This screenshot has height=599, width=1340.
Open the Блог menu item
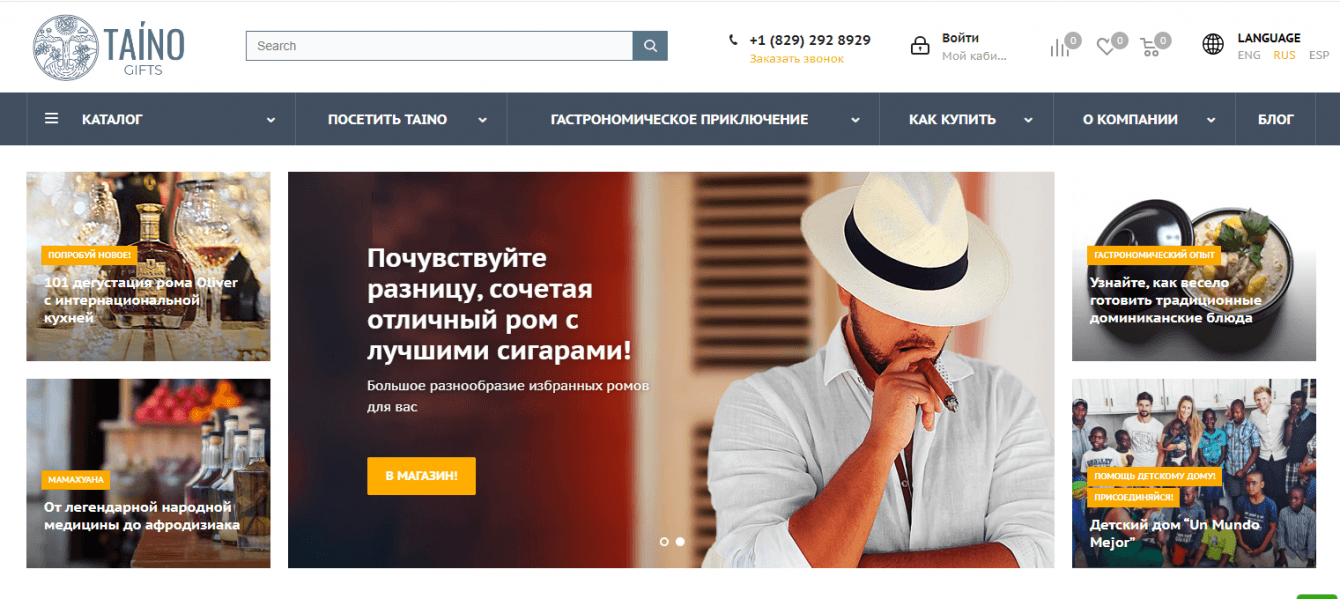point(1276,119)
